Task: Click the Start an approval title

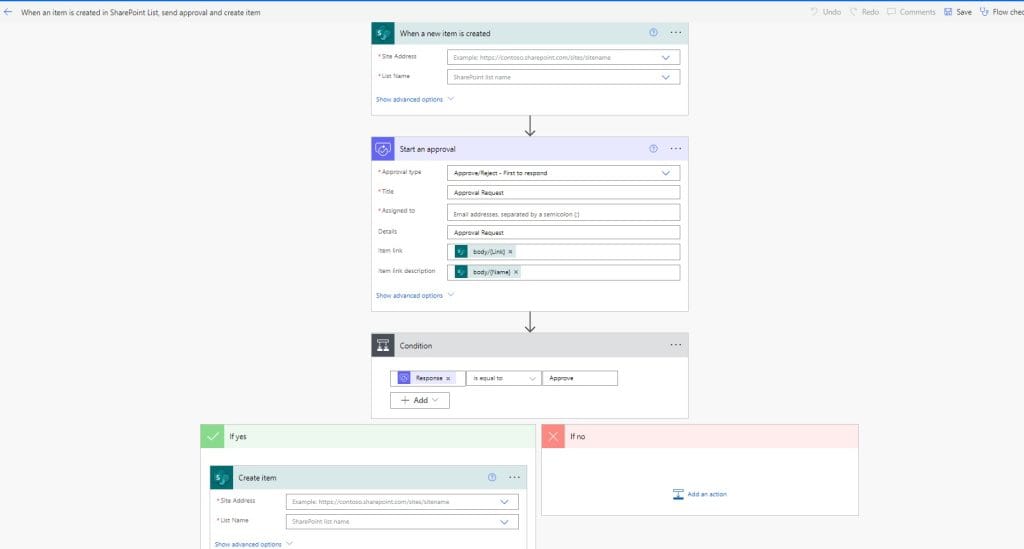Action: tap(427, 149)
